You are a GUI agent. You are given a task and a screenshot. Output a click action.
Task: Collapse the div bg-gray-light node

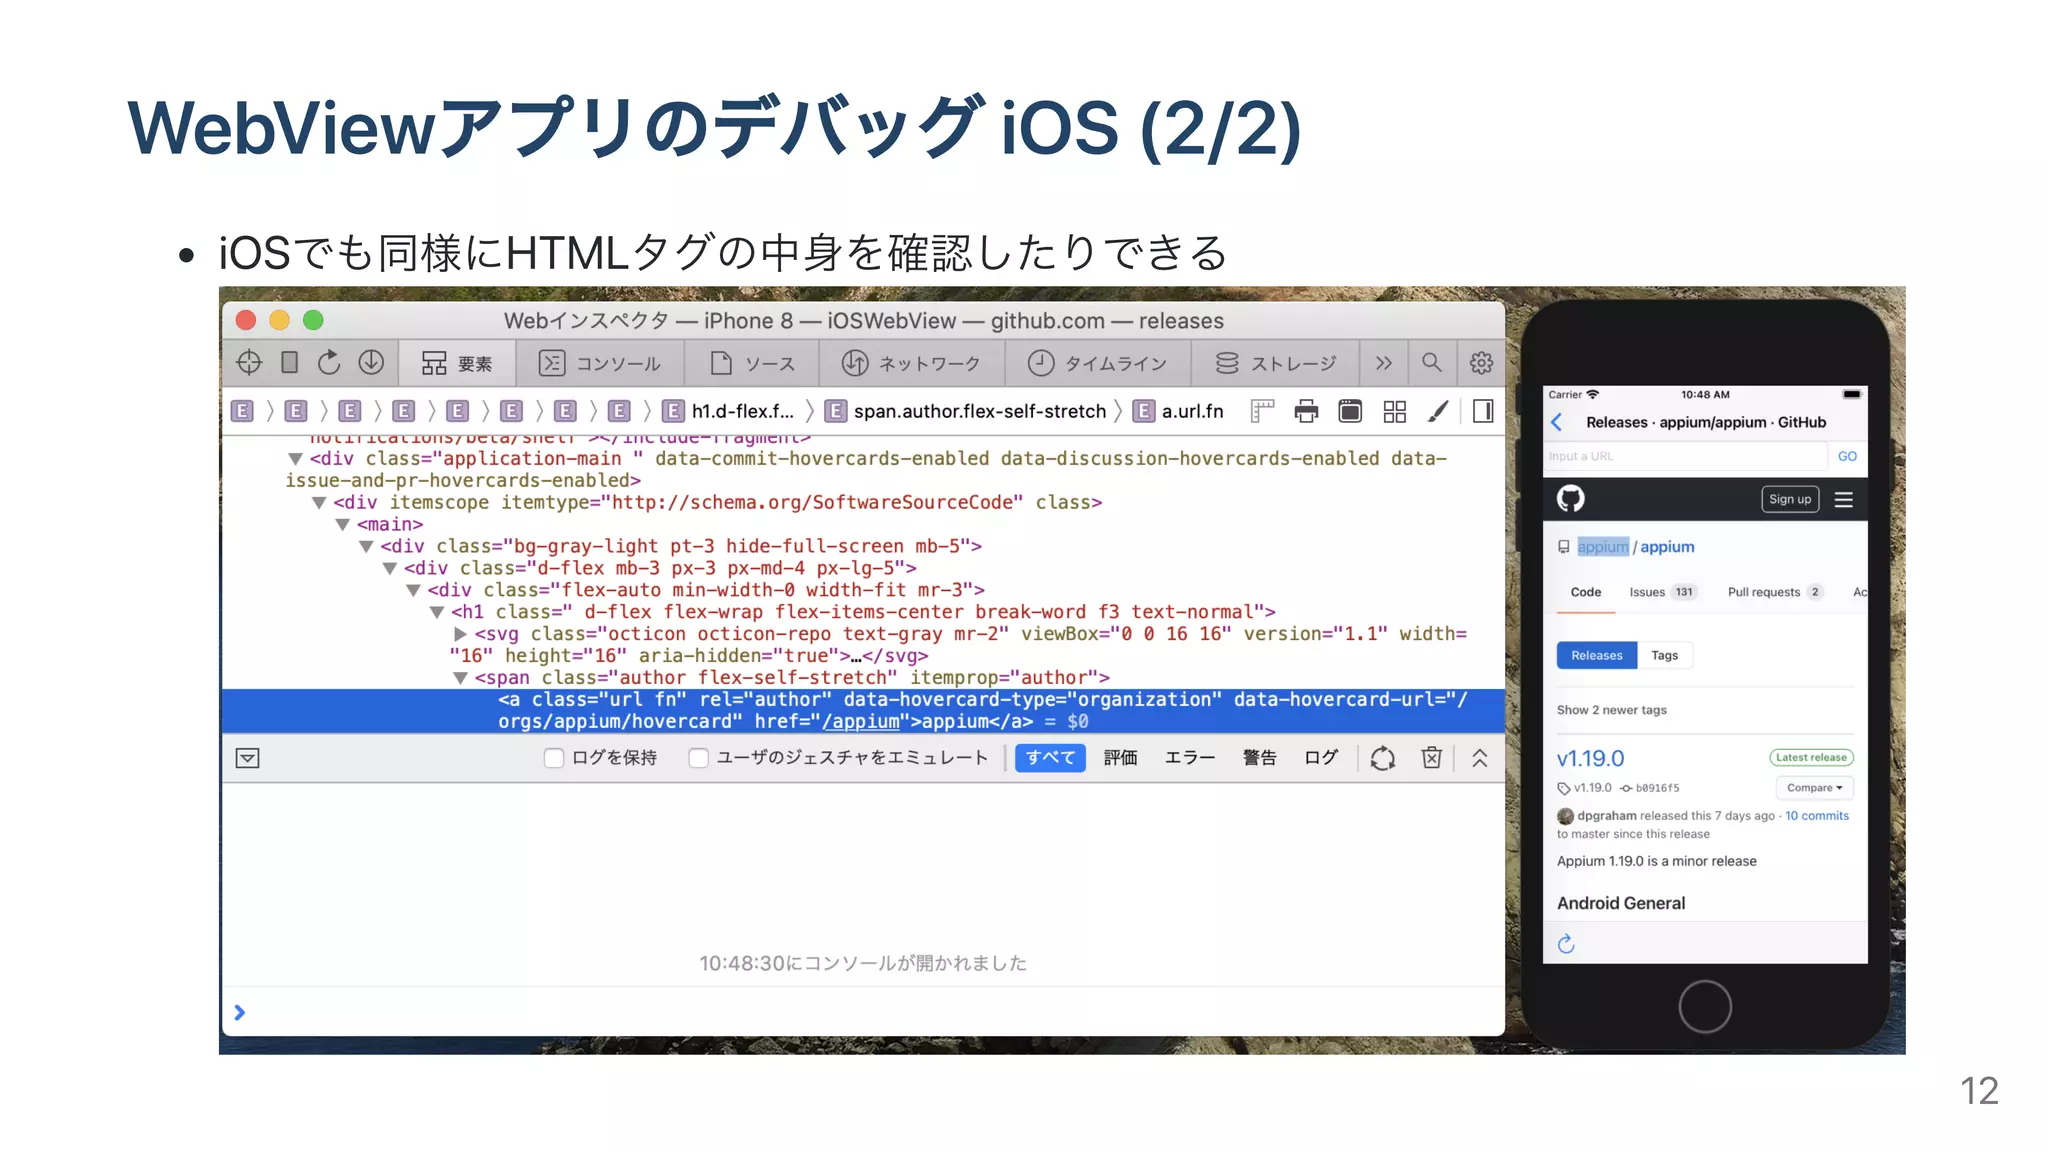(x=366, y=547)
